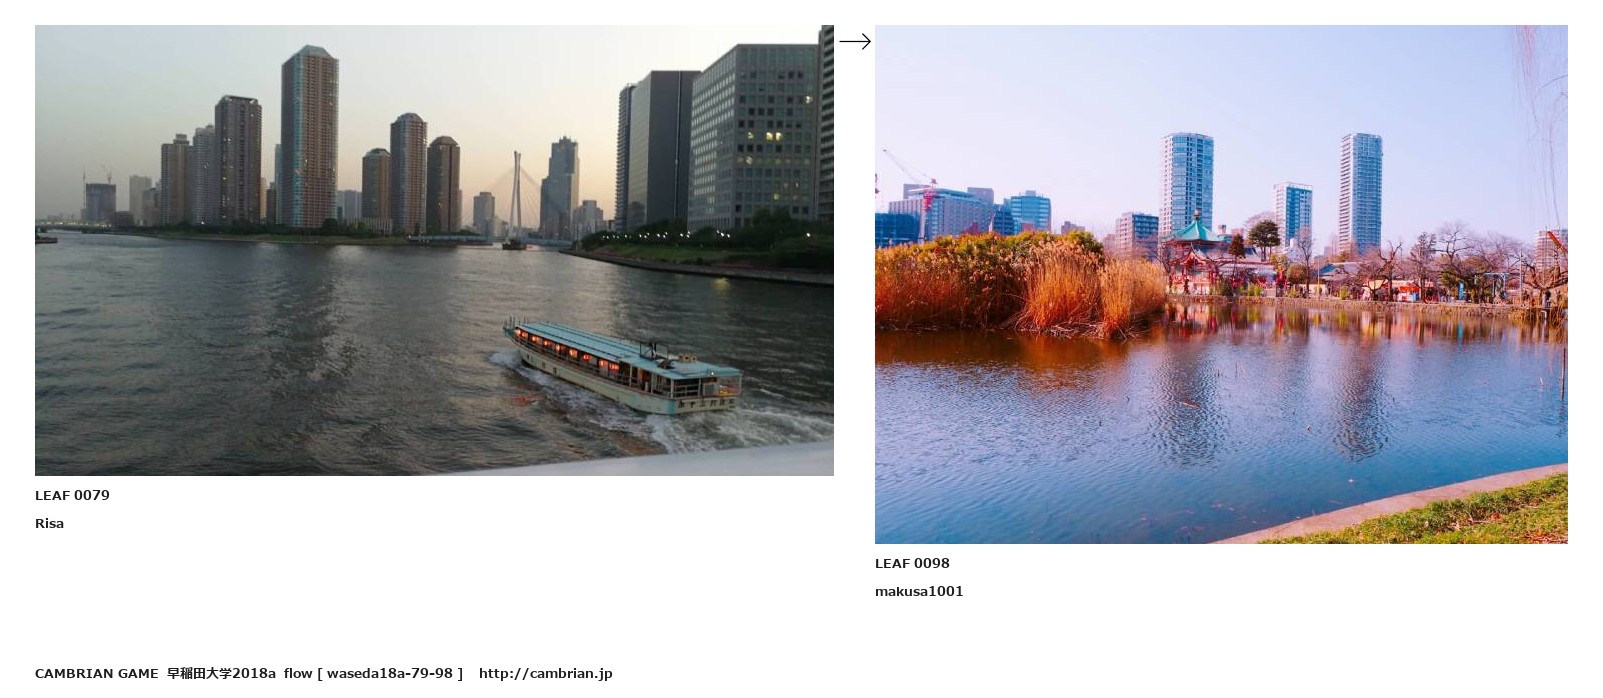Click the arrow icon between the two photos
Screen dimensions: 1603x698
(855, 41)
